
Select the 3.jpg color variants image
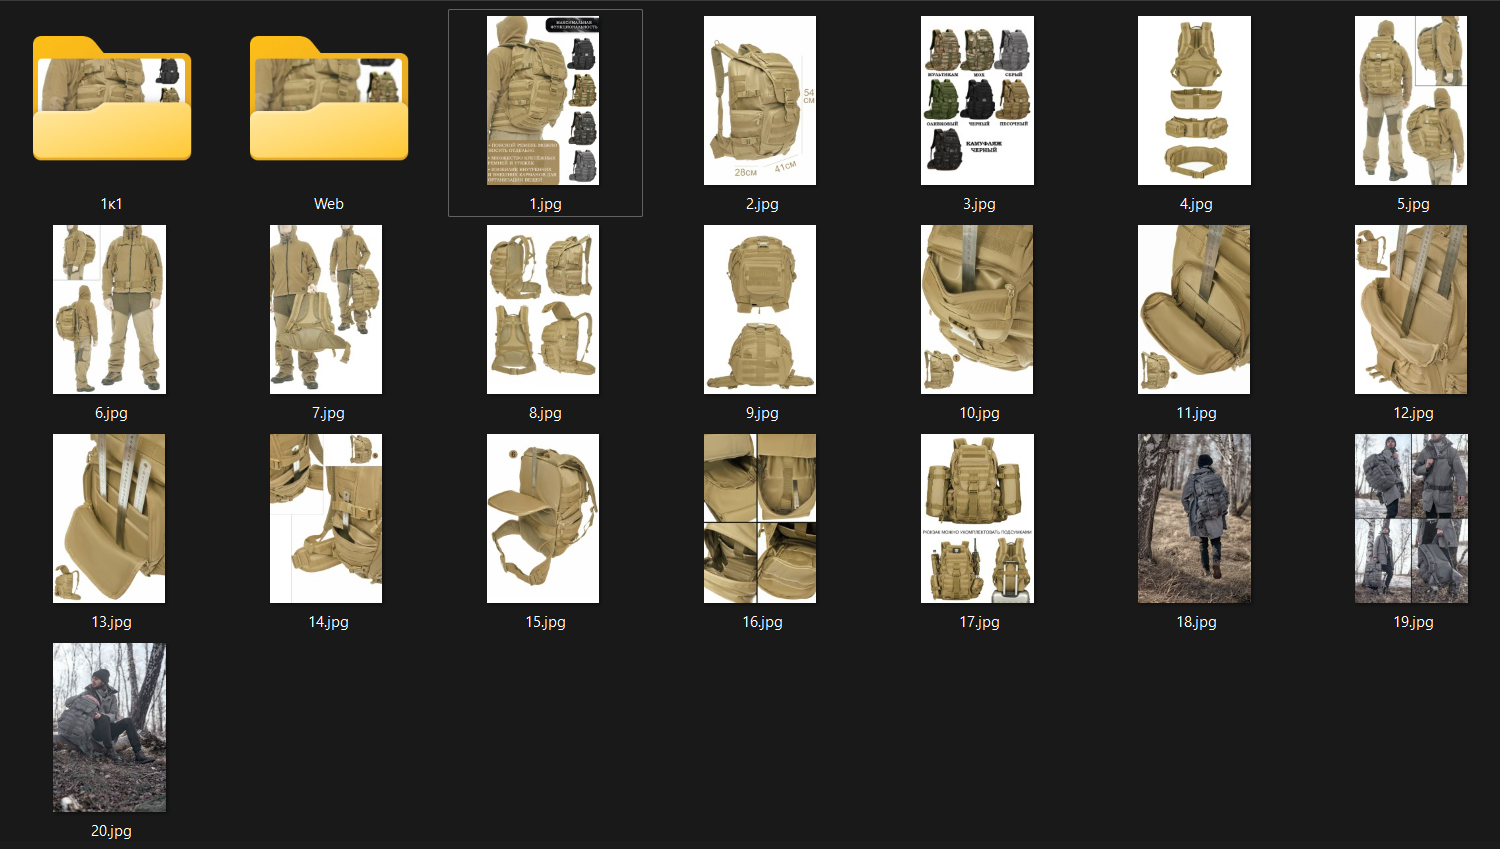tap(977, 100)
